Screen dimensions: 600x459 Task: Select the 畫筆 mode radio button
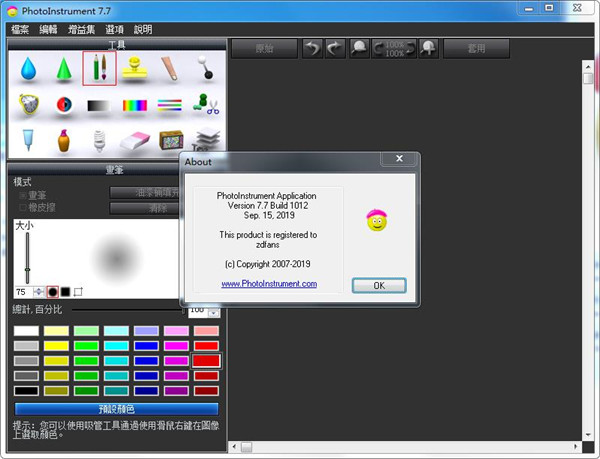(x=23, y=195)
